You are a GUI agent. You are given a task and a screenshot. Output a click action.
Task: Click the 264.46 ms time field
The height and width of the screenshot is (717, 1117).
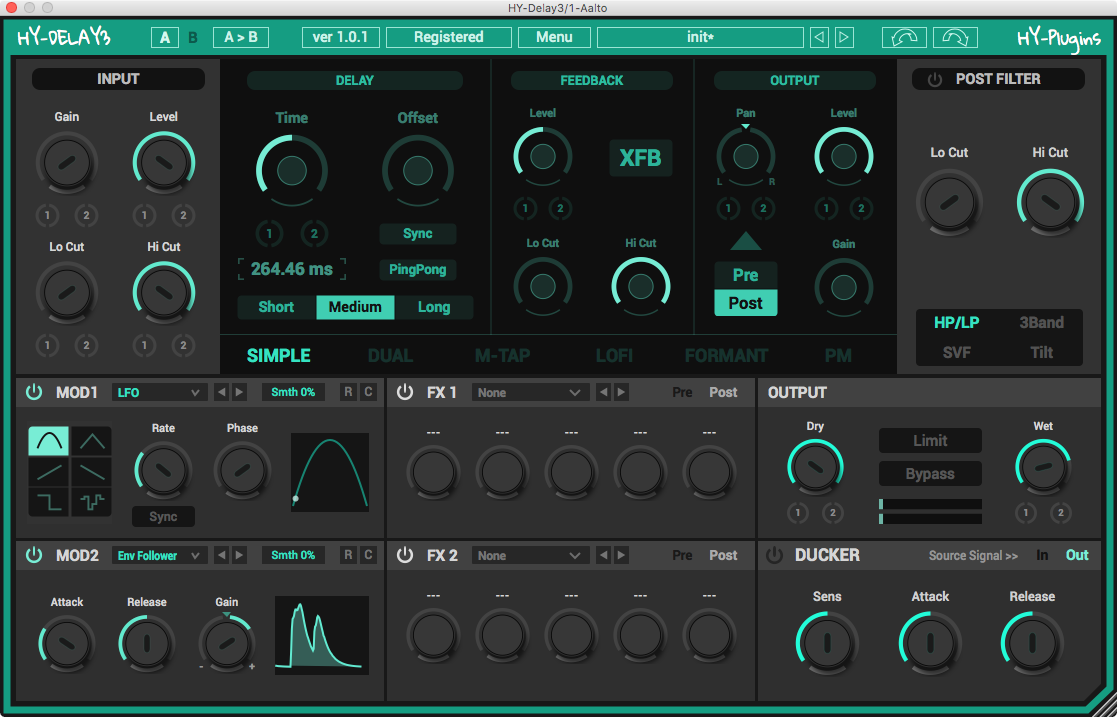coord(291,269)
